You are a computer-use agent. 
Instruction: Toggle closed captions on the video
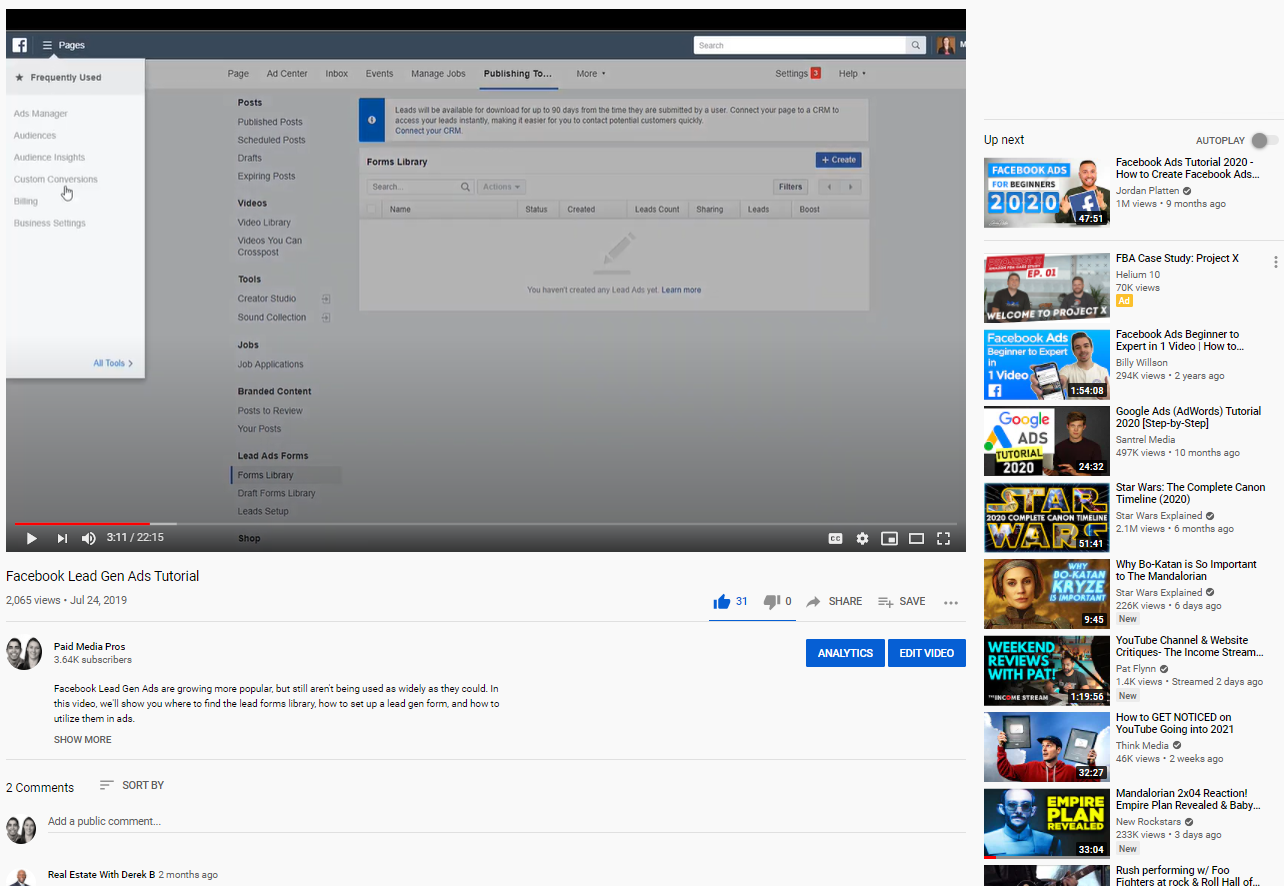835,538
